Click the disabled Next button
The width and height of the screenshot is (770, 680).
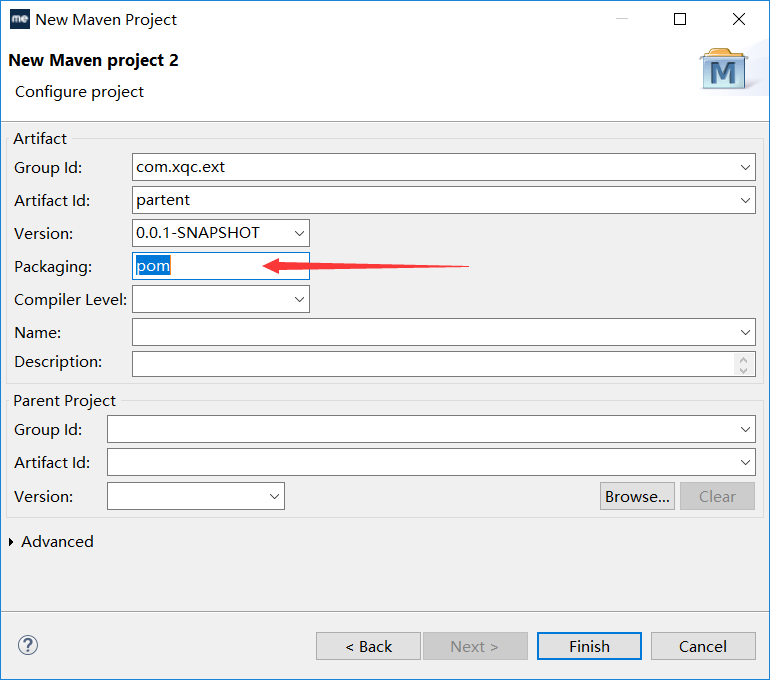[x=475, y=646]
